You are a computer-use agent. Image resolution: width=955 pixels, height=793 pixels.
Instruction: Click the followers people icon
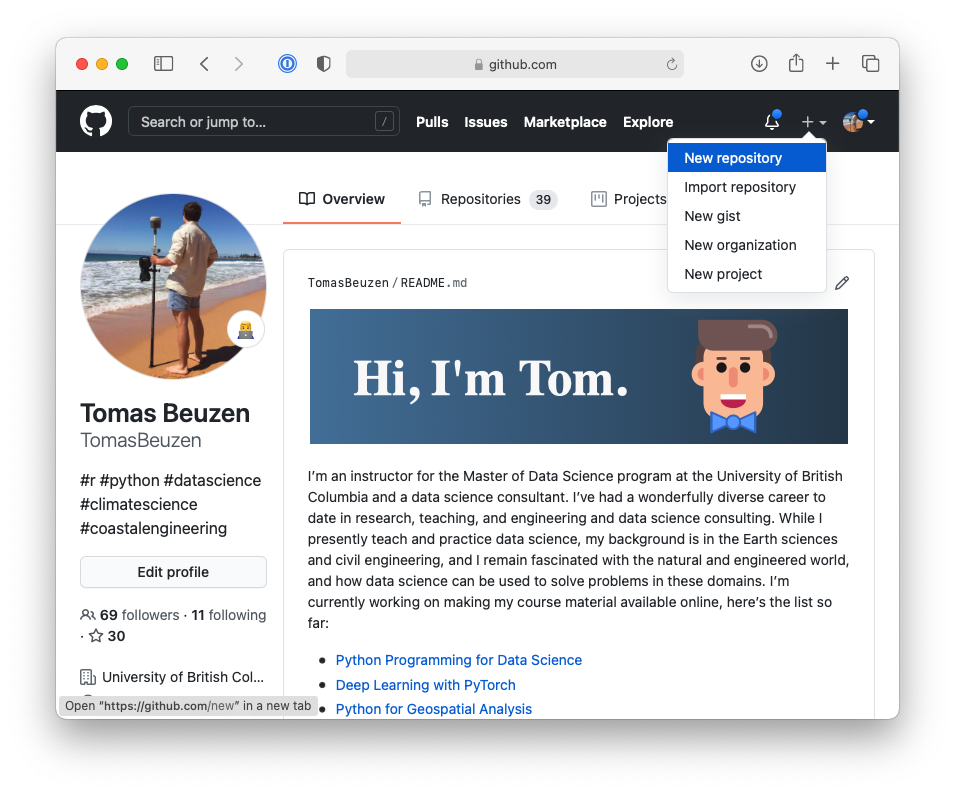(88, 615)
